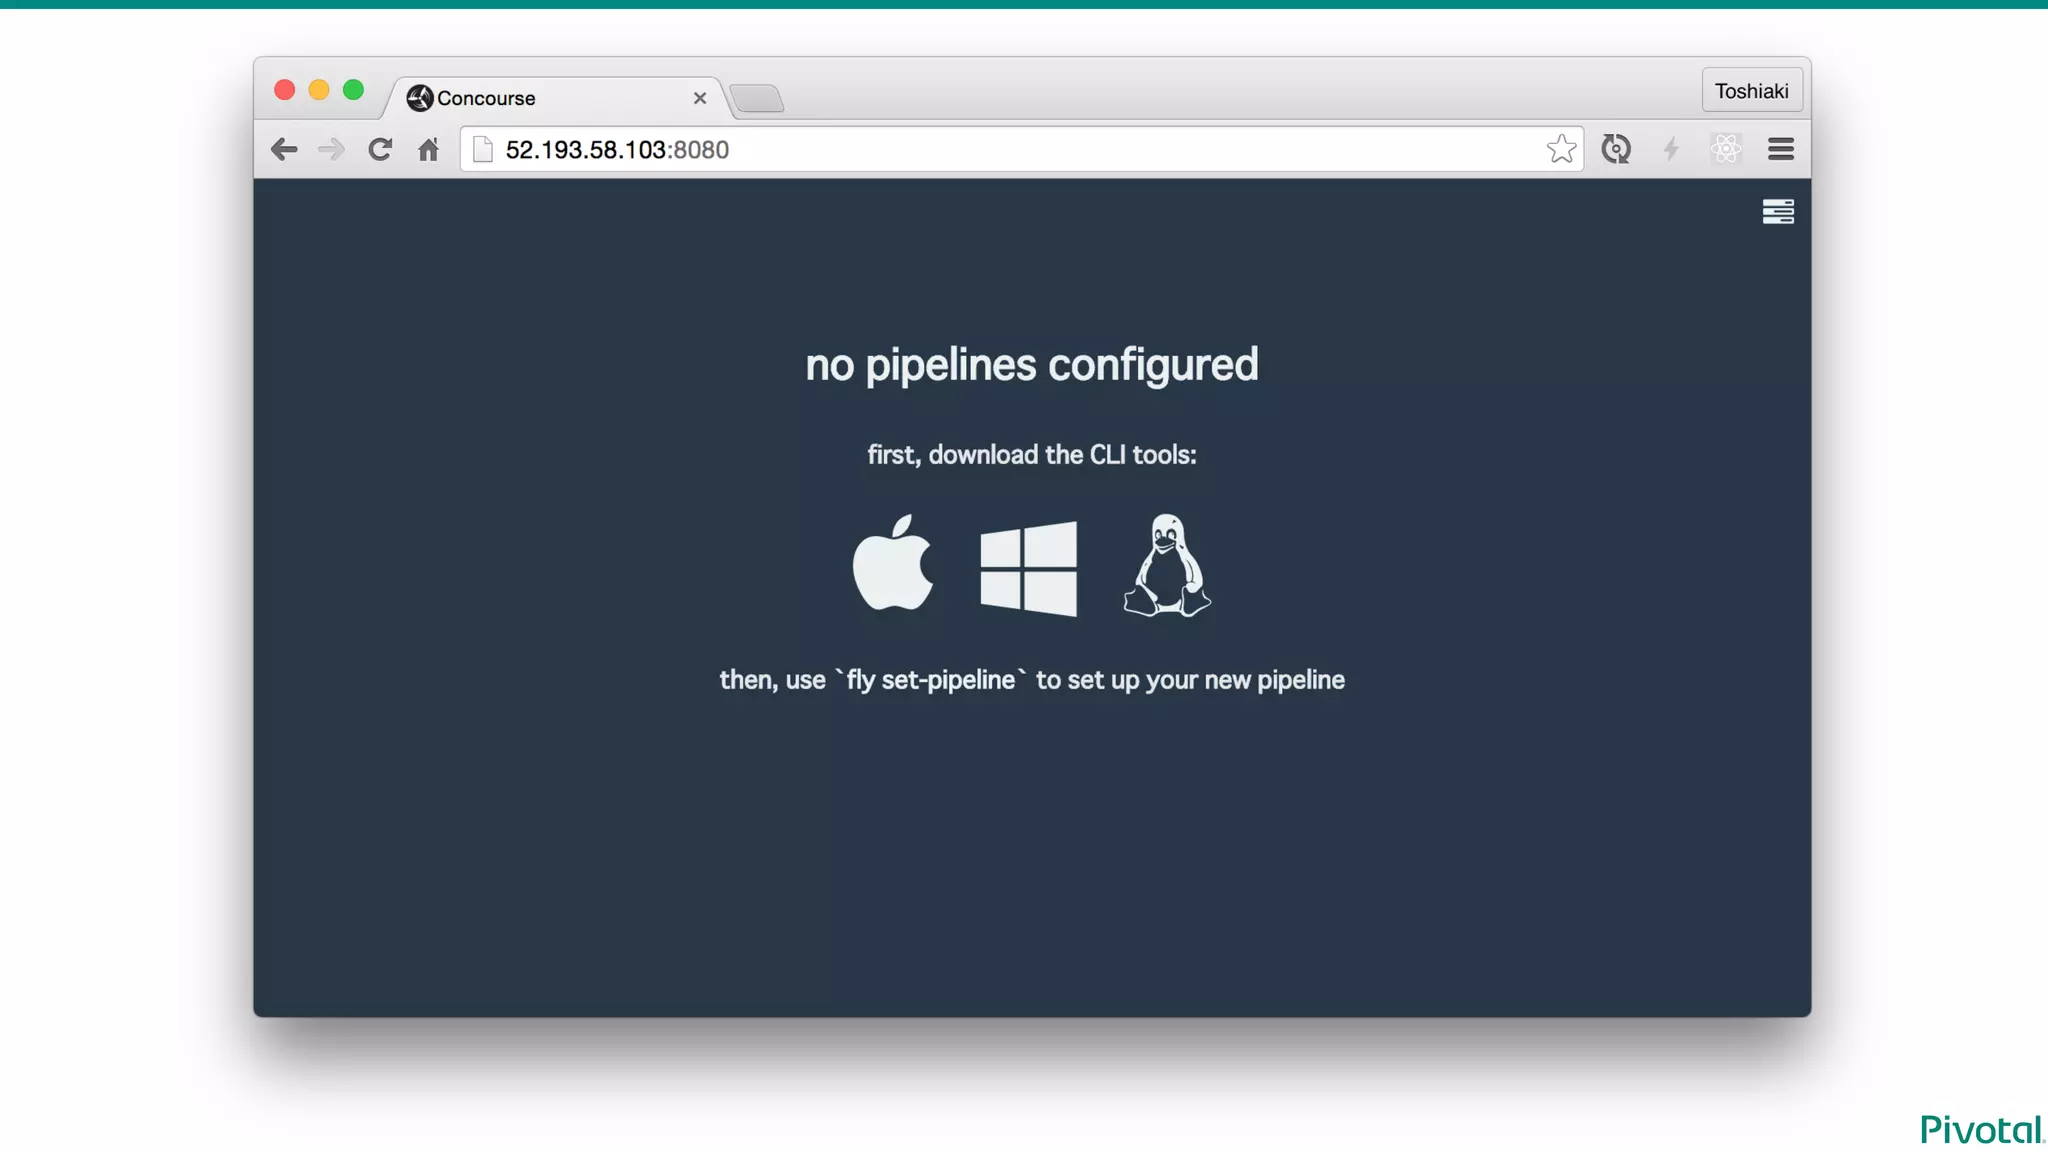Click the React atom extension icon
The width and height of the screenshot is (2048, 1152).
1725,149
